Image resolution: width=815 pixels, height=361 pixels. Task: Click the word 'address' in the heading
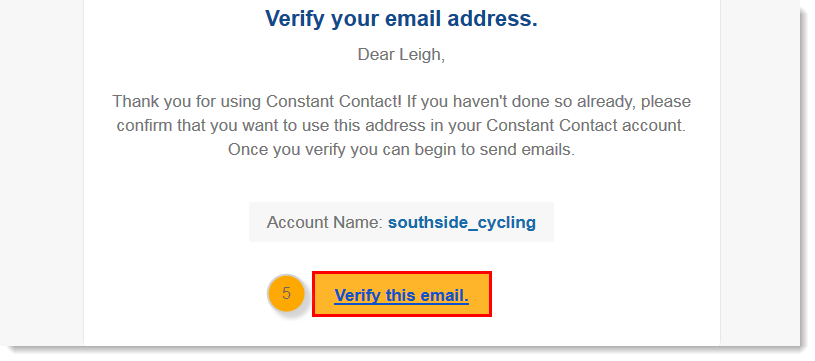pyautogui.click(x=493, y=19)
